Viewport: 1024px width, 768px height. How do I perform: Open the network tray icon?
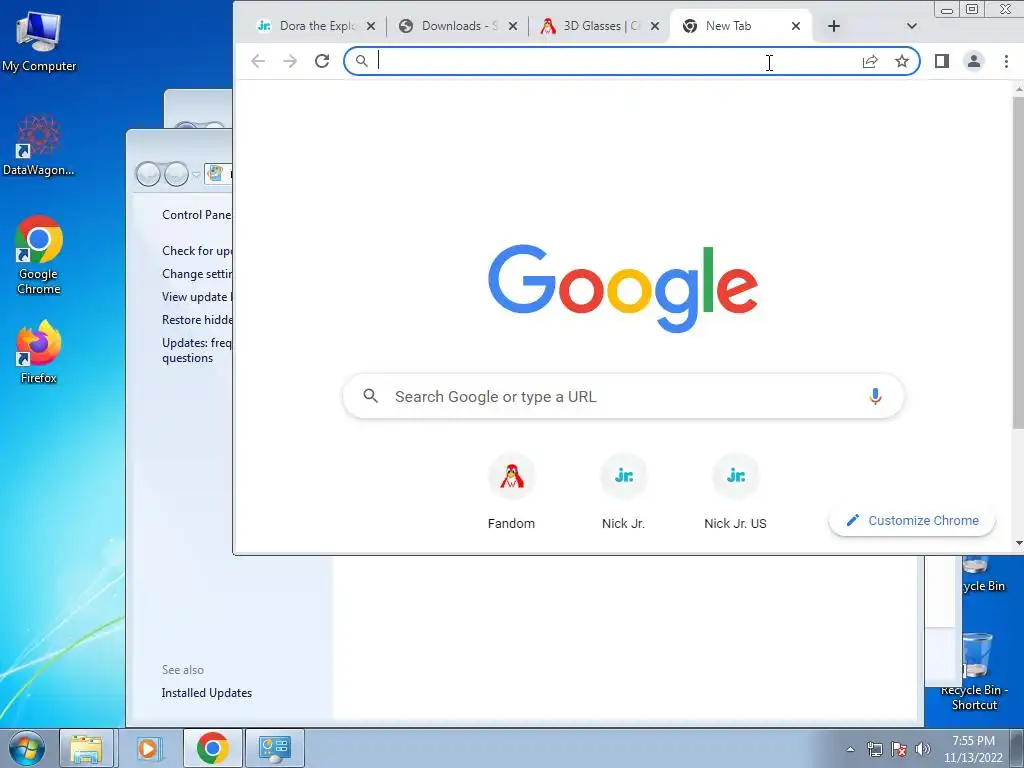coord(874,749)
